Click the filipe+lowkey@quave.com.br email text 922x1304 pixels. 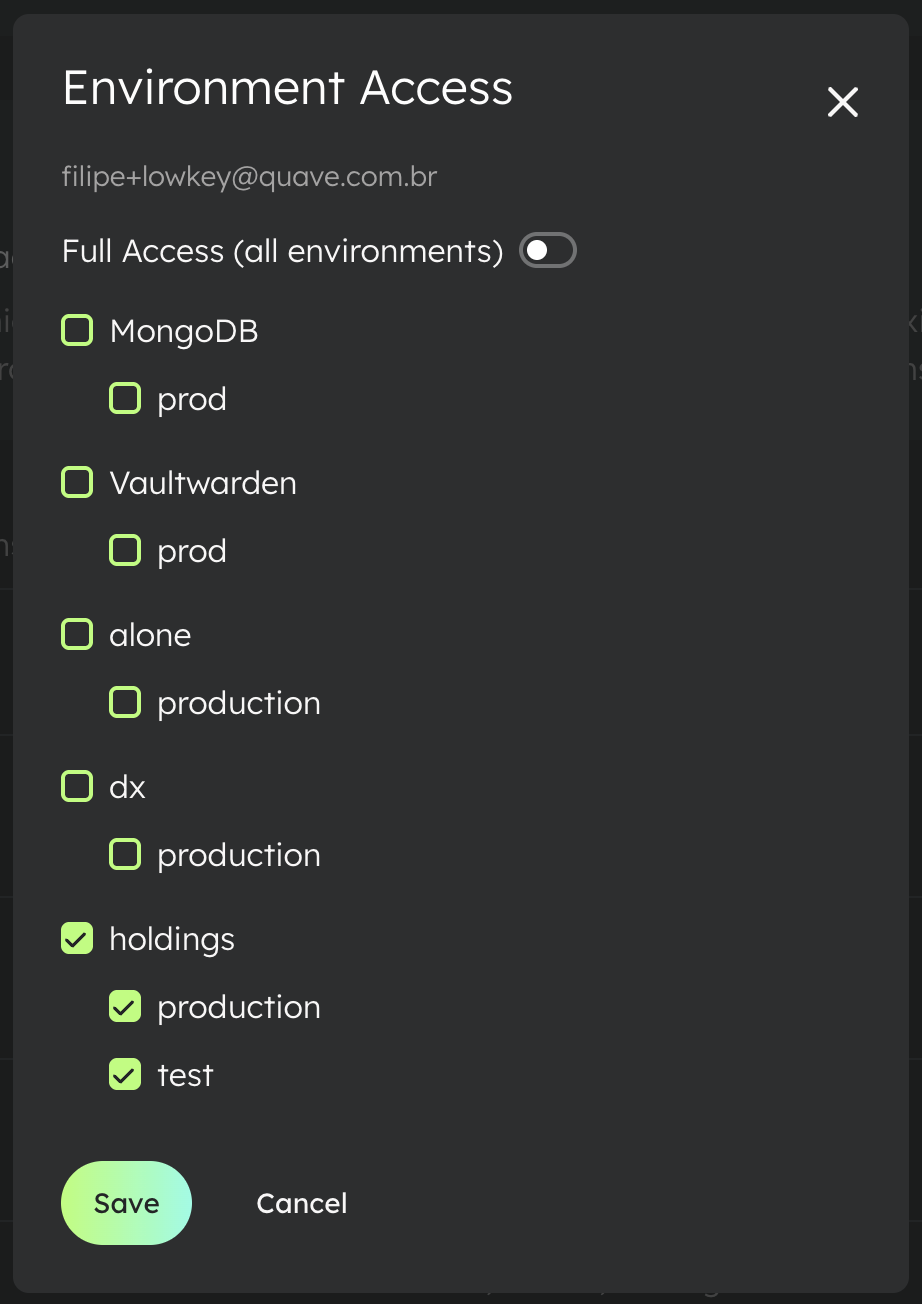[x=250, y=177]
